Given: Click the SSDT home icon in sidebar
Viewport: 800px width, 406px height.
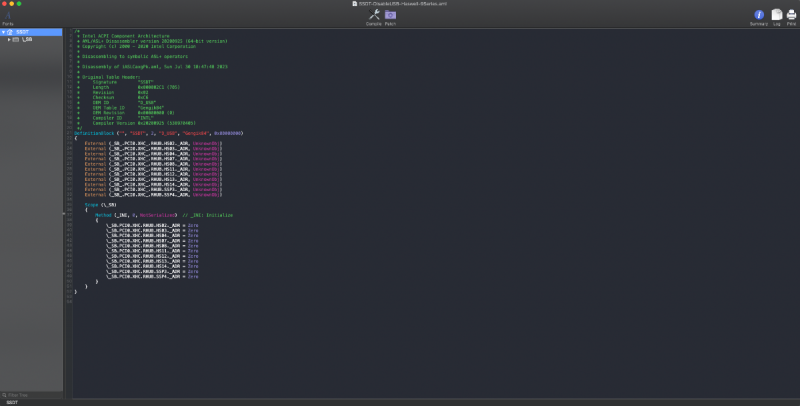Looking at the screenshot, I should 11,32.
